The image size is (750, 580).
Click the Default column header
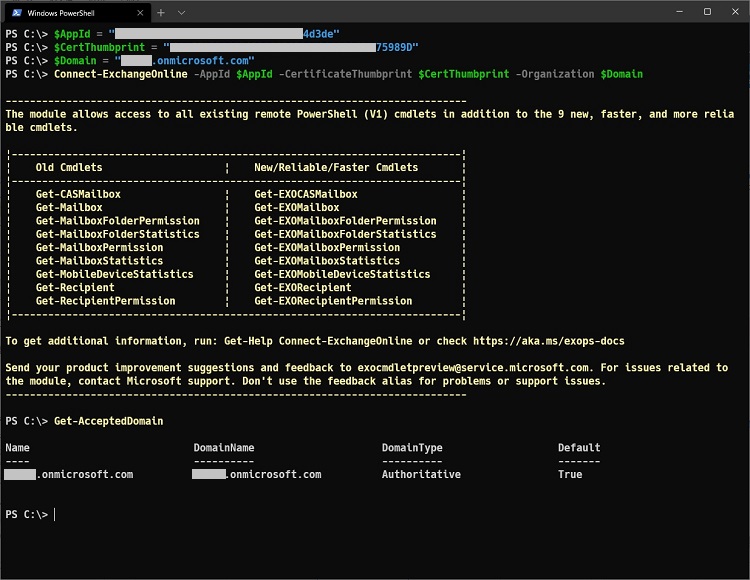click(579, 448)
